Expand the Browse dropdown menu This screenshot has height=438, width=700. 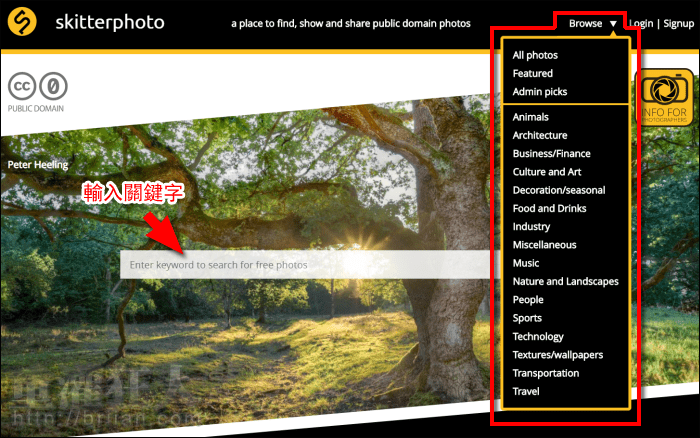click(586, 23)
